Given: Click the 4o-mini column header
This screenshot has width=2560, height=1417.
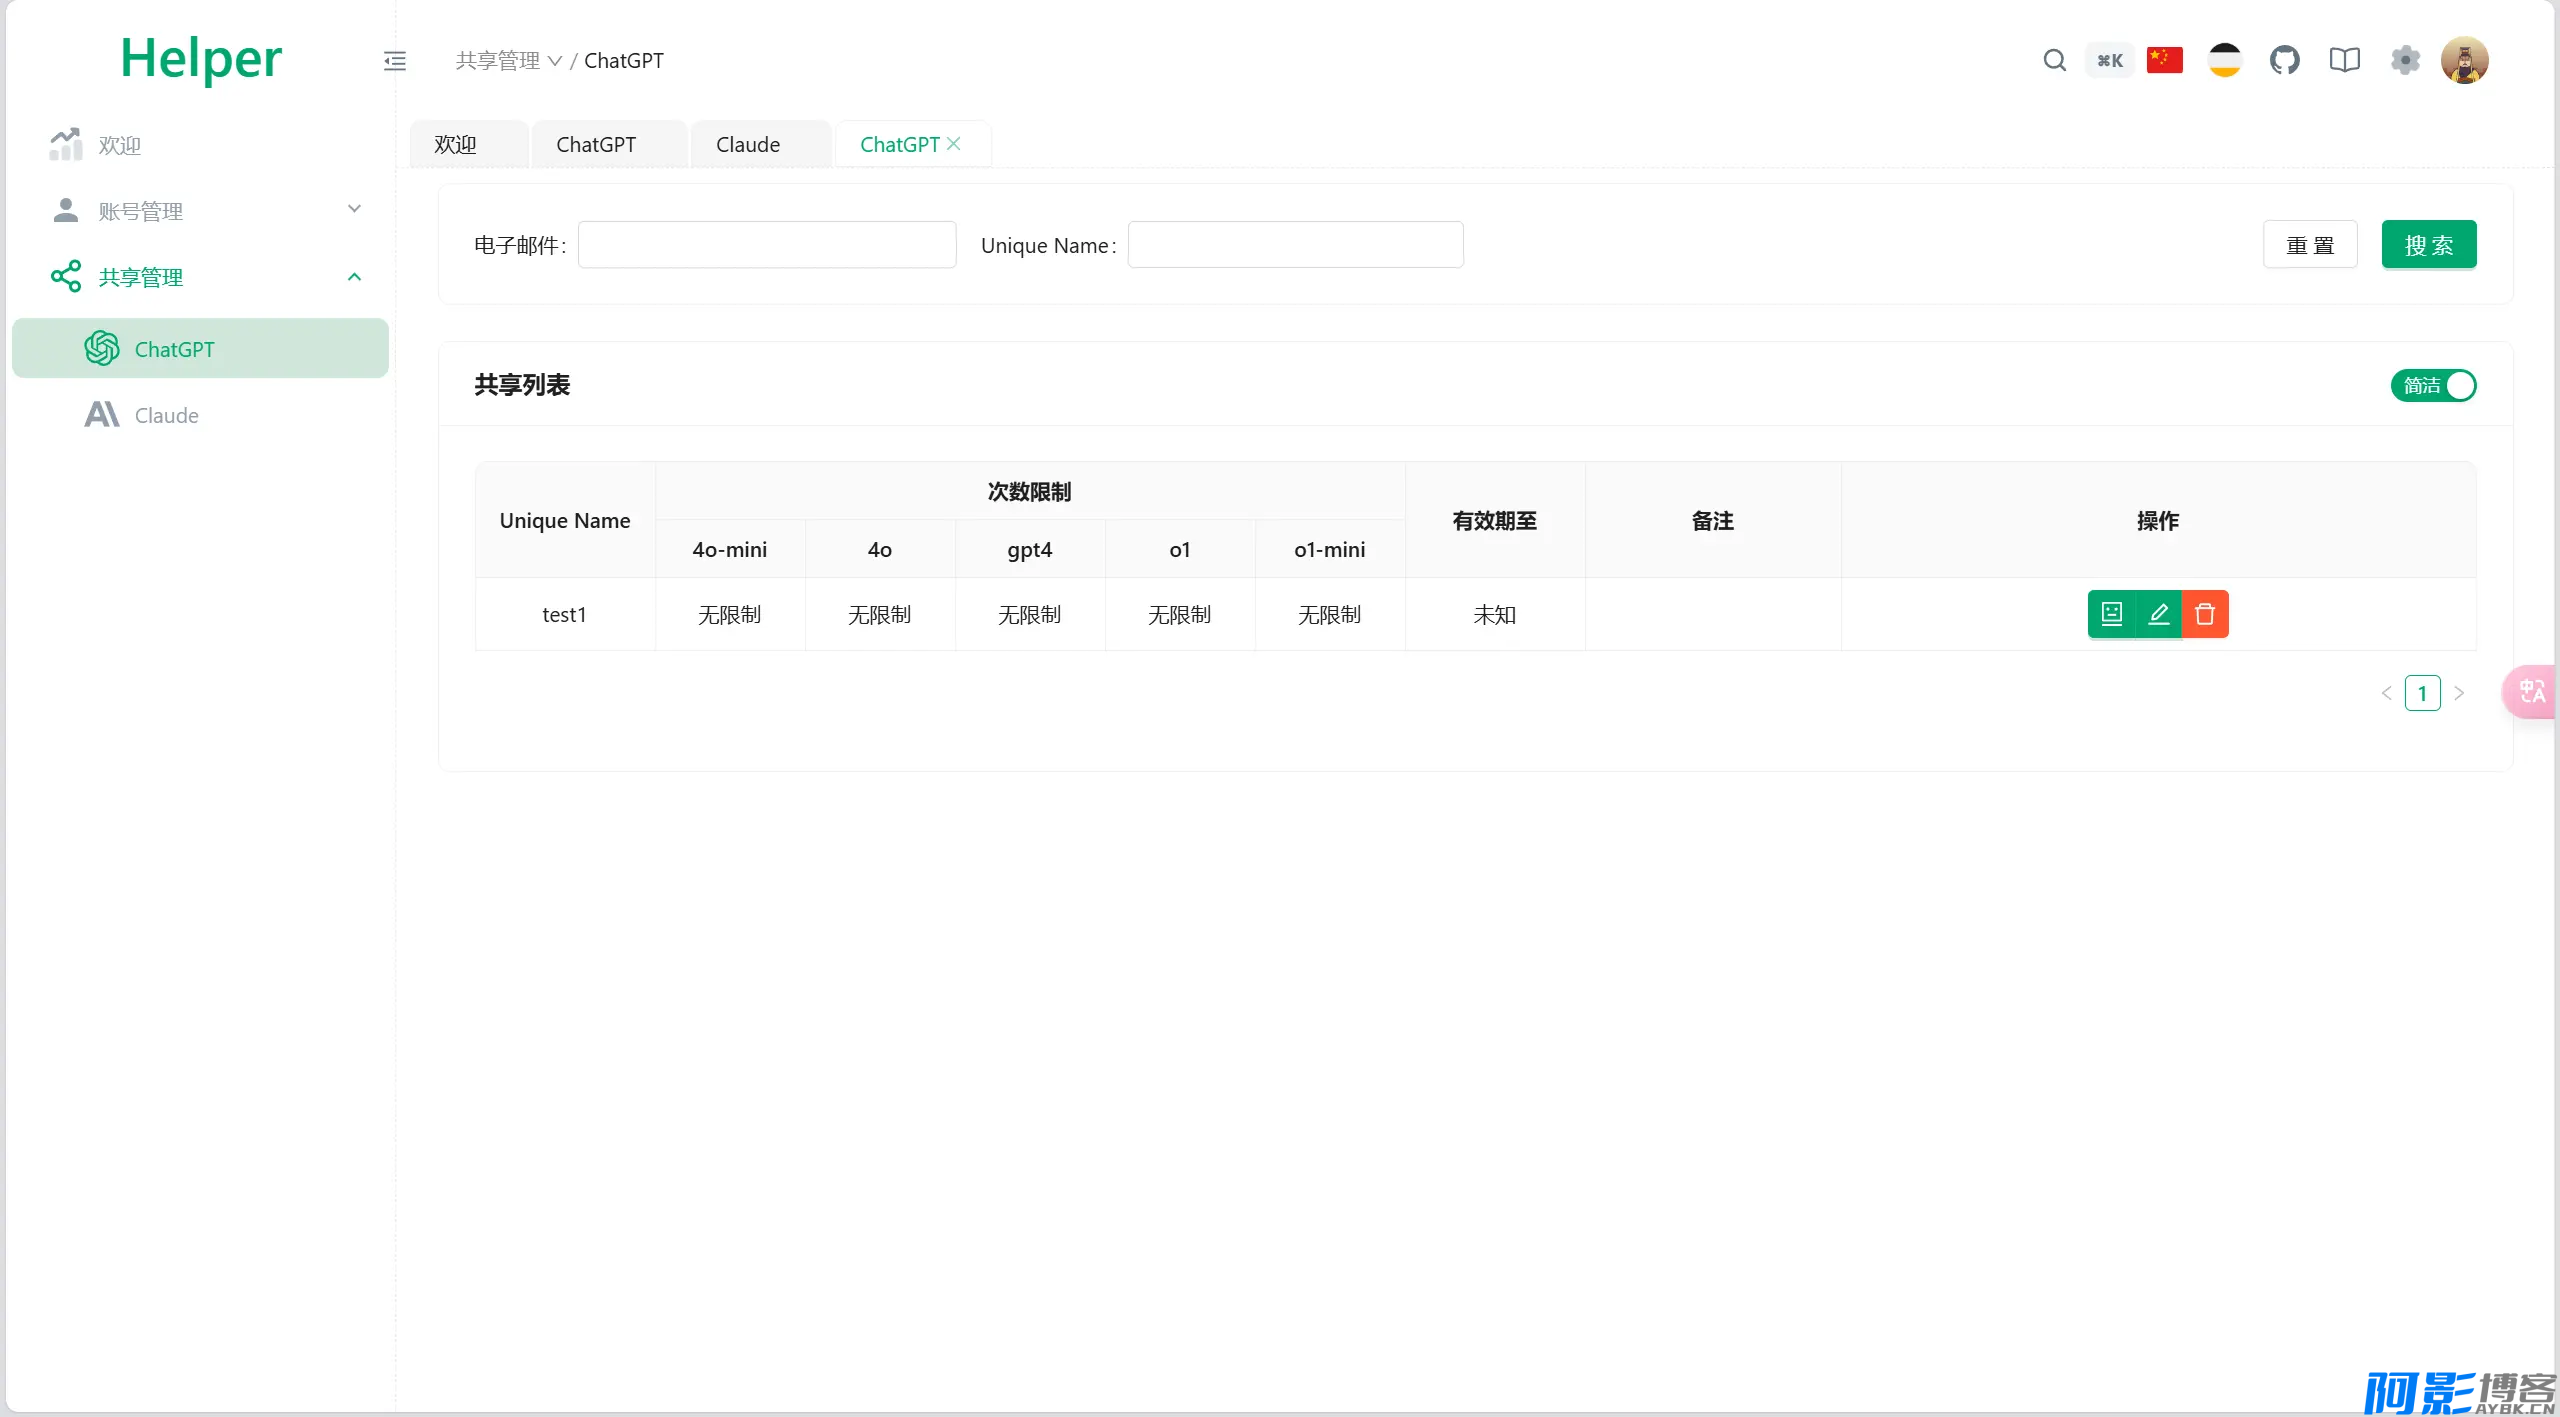Looking at the screenshot, I should click(x=730, y=550).
